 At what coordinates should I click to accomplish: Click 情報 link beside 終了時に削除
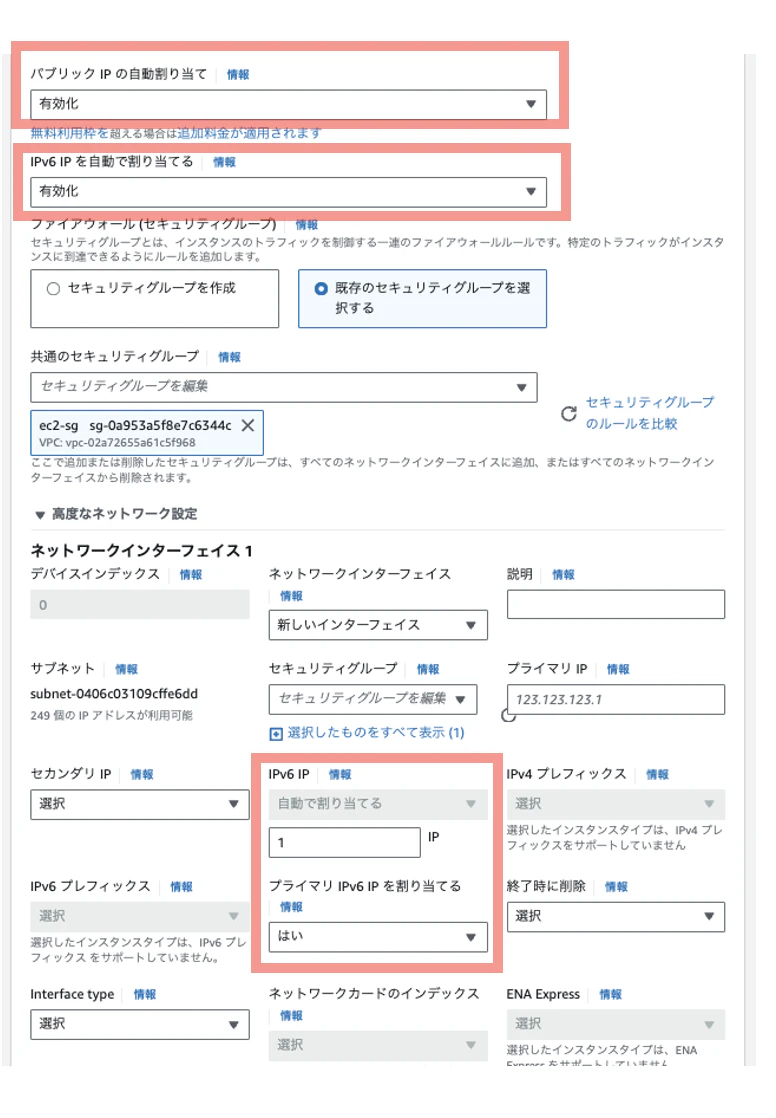617,888
